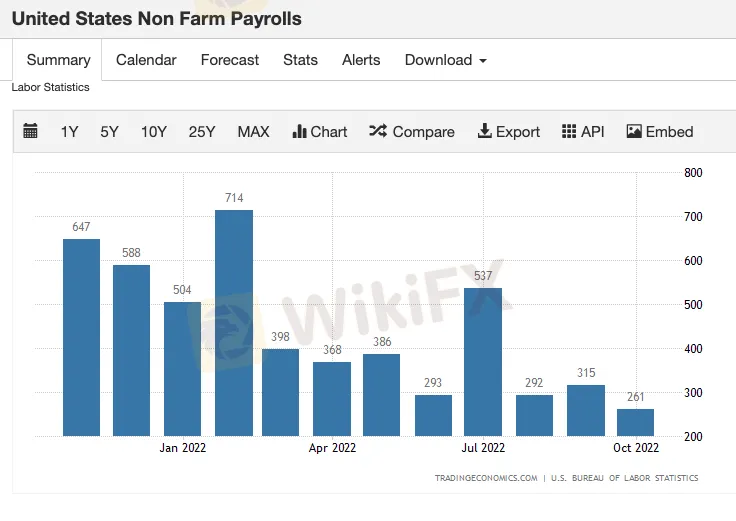The width and height of the screenshot is (736, 521).
Task: Click the 800 y-axis value
Action: (x=693, y=173)
